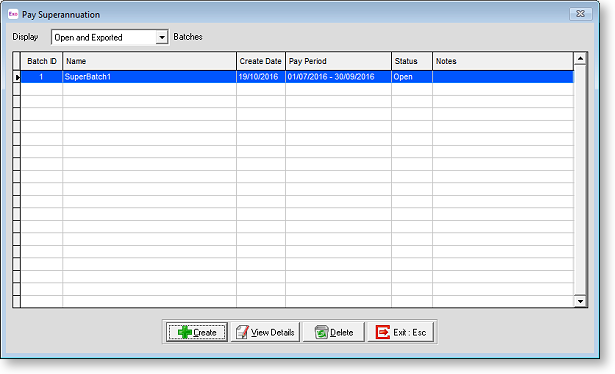Click the Delete trash bin icon
The image size is (615, 374).
click(321, 332)
